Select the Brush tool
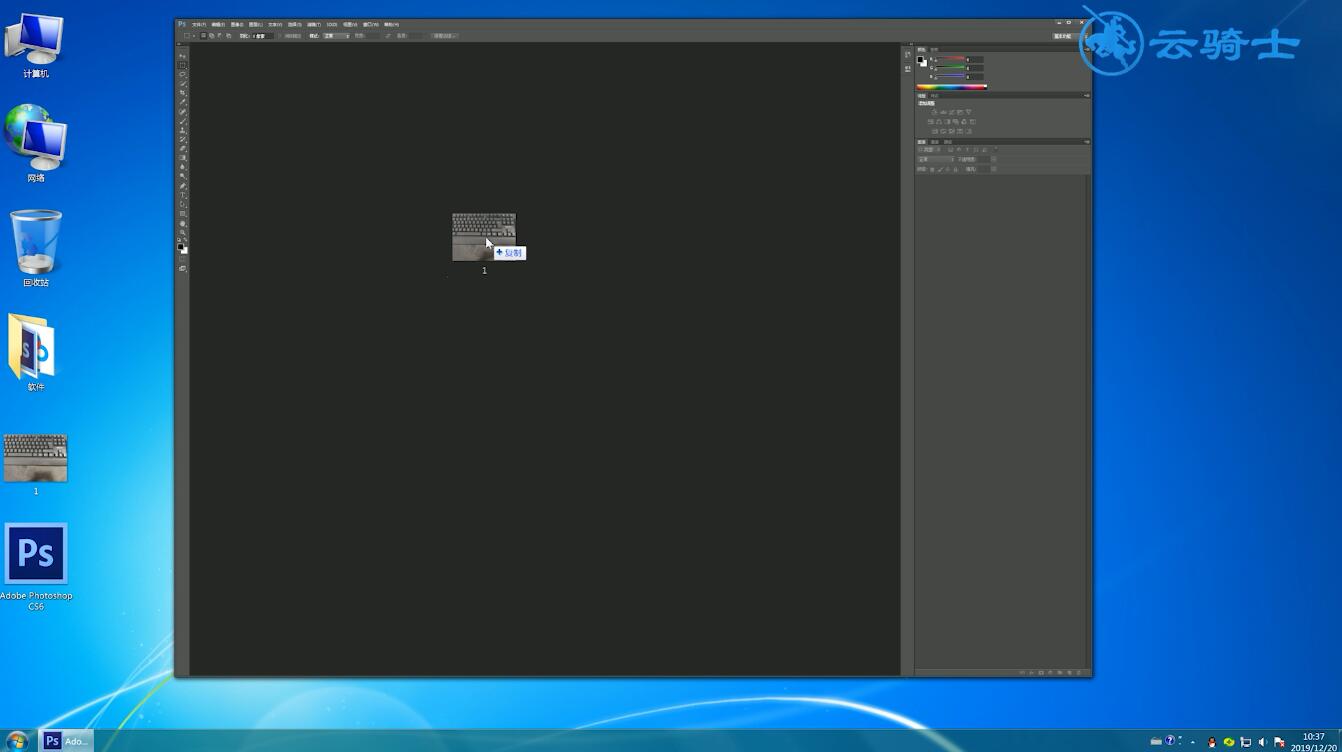 (x=183, y=120)
